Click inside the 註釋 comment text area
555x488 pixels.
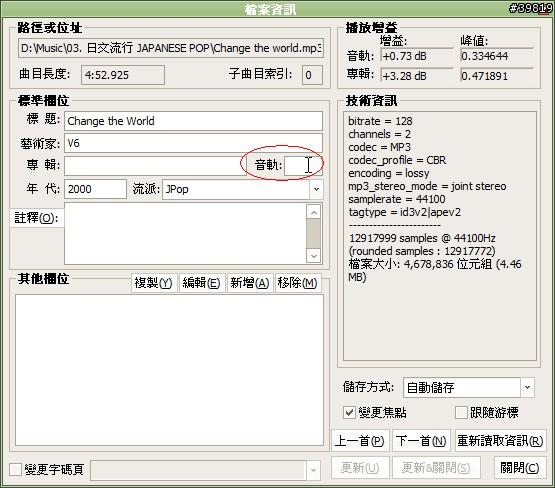click(185, 234)
